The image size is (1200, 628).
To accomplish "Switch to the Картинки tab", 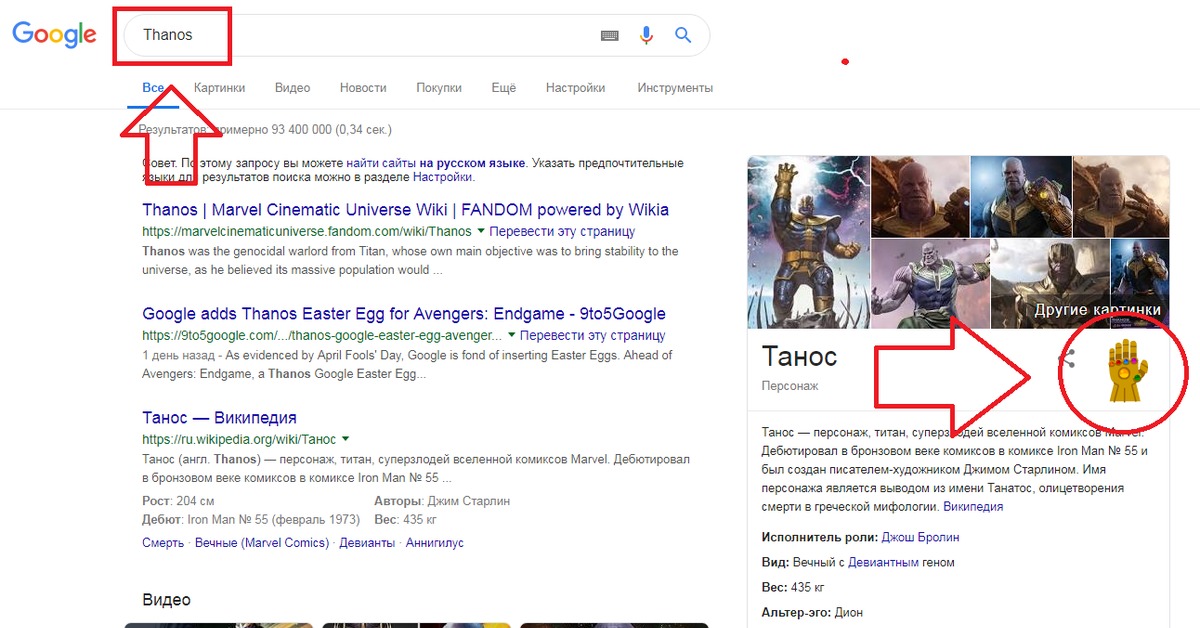I will [219, 88].
